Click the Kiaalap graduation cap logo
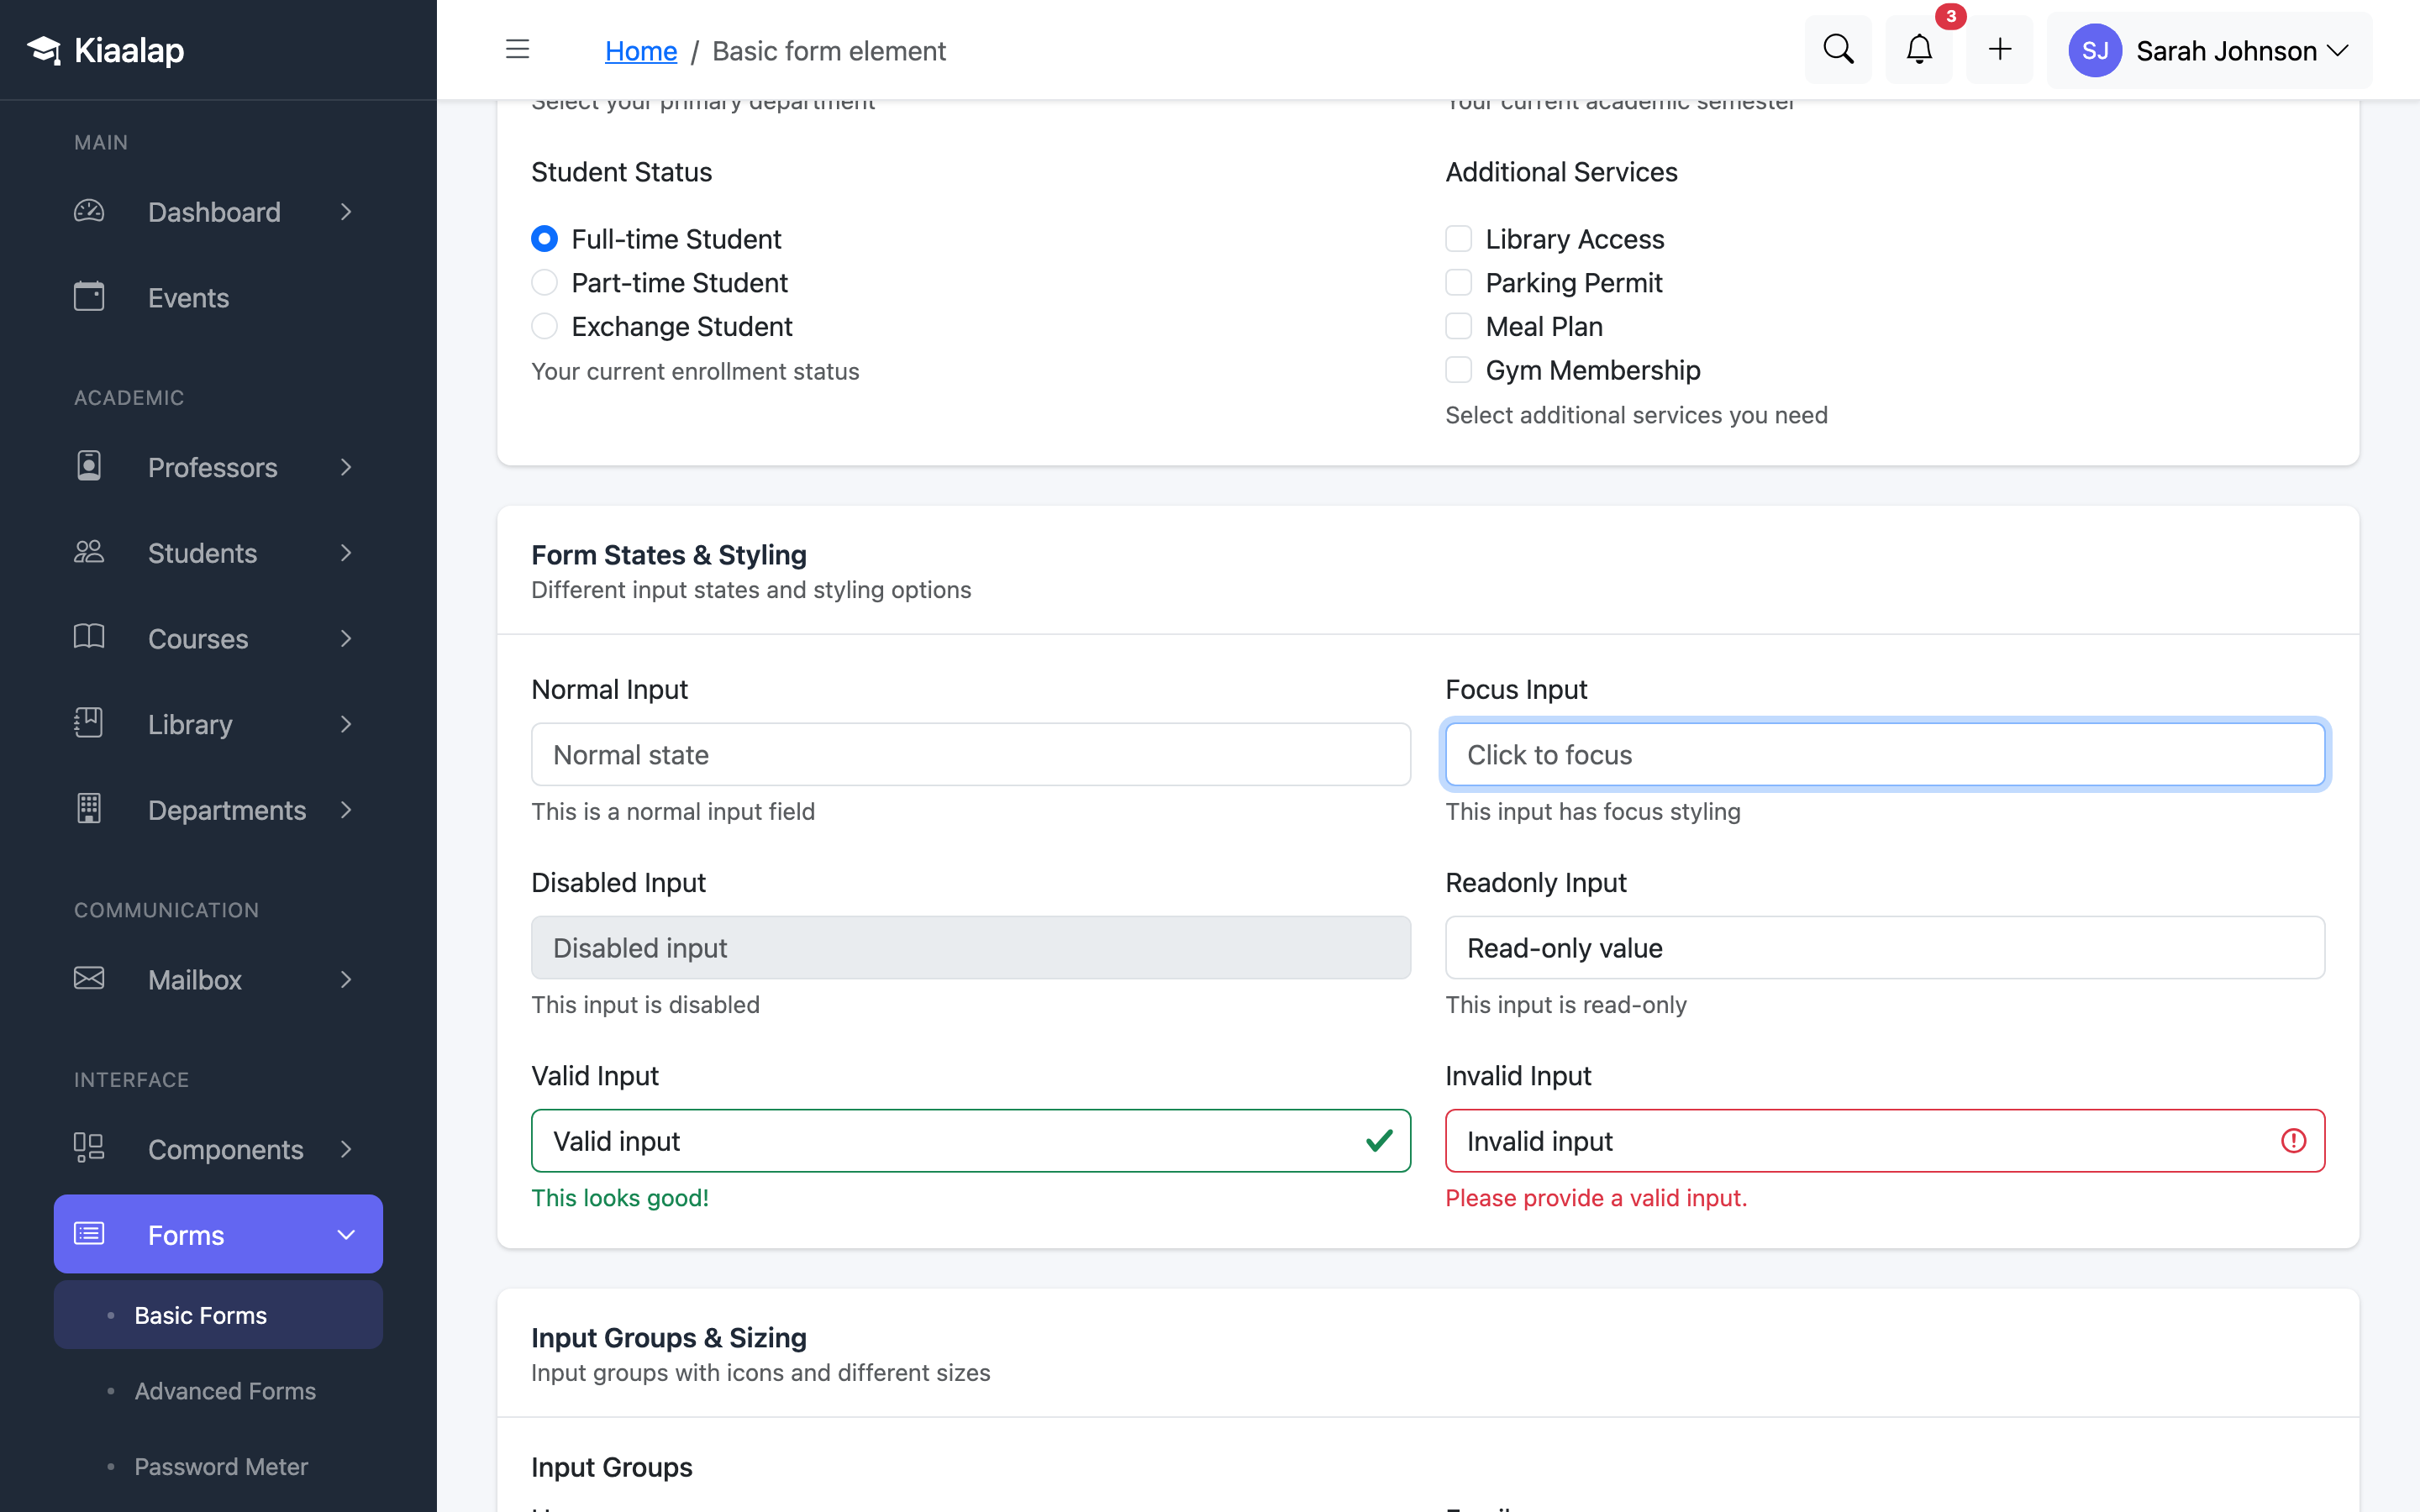This screenshot has height=1512, width=2420. click(x=44, y=50)
